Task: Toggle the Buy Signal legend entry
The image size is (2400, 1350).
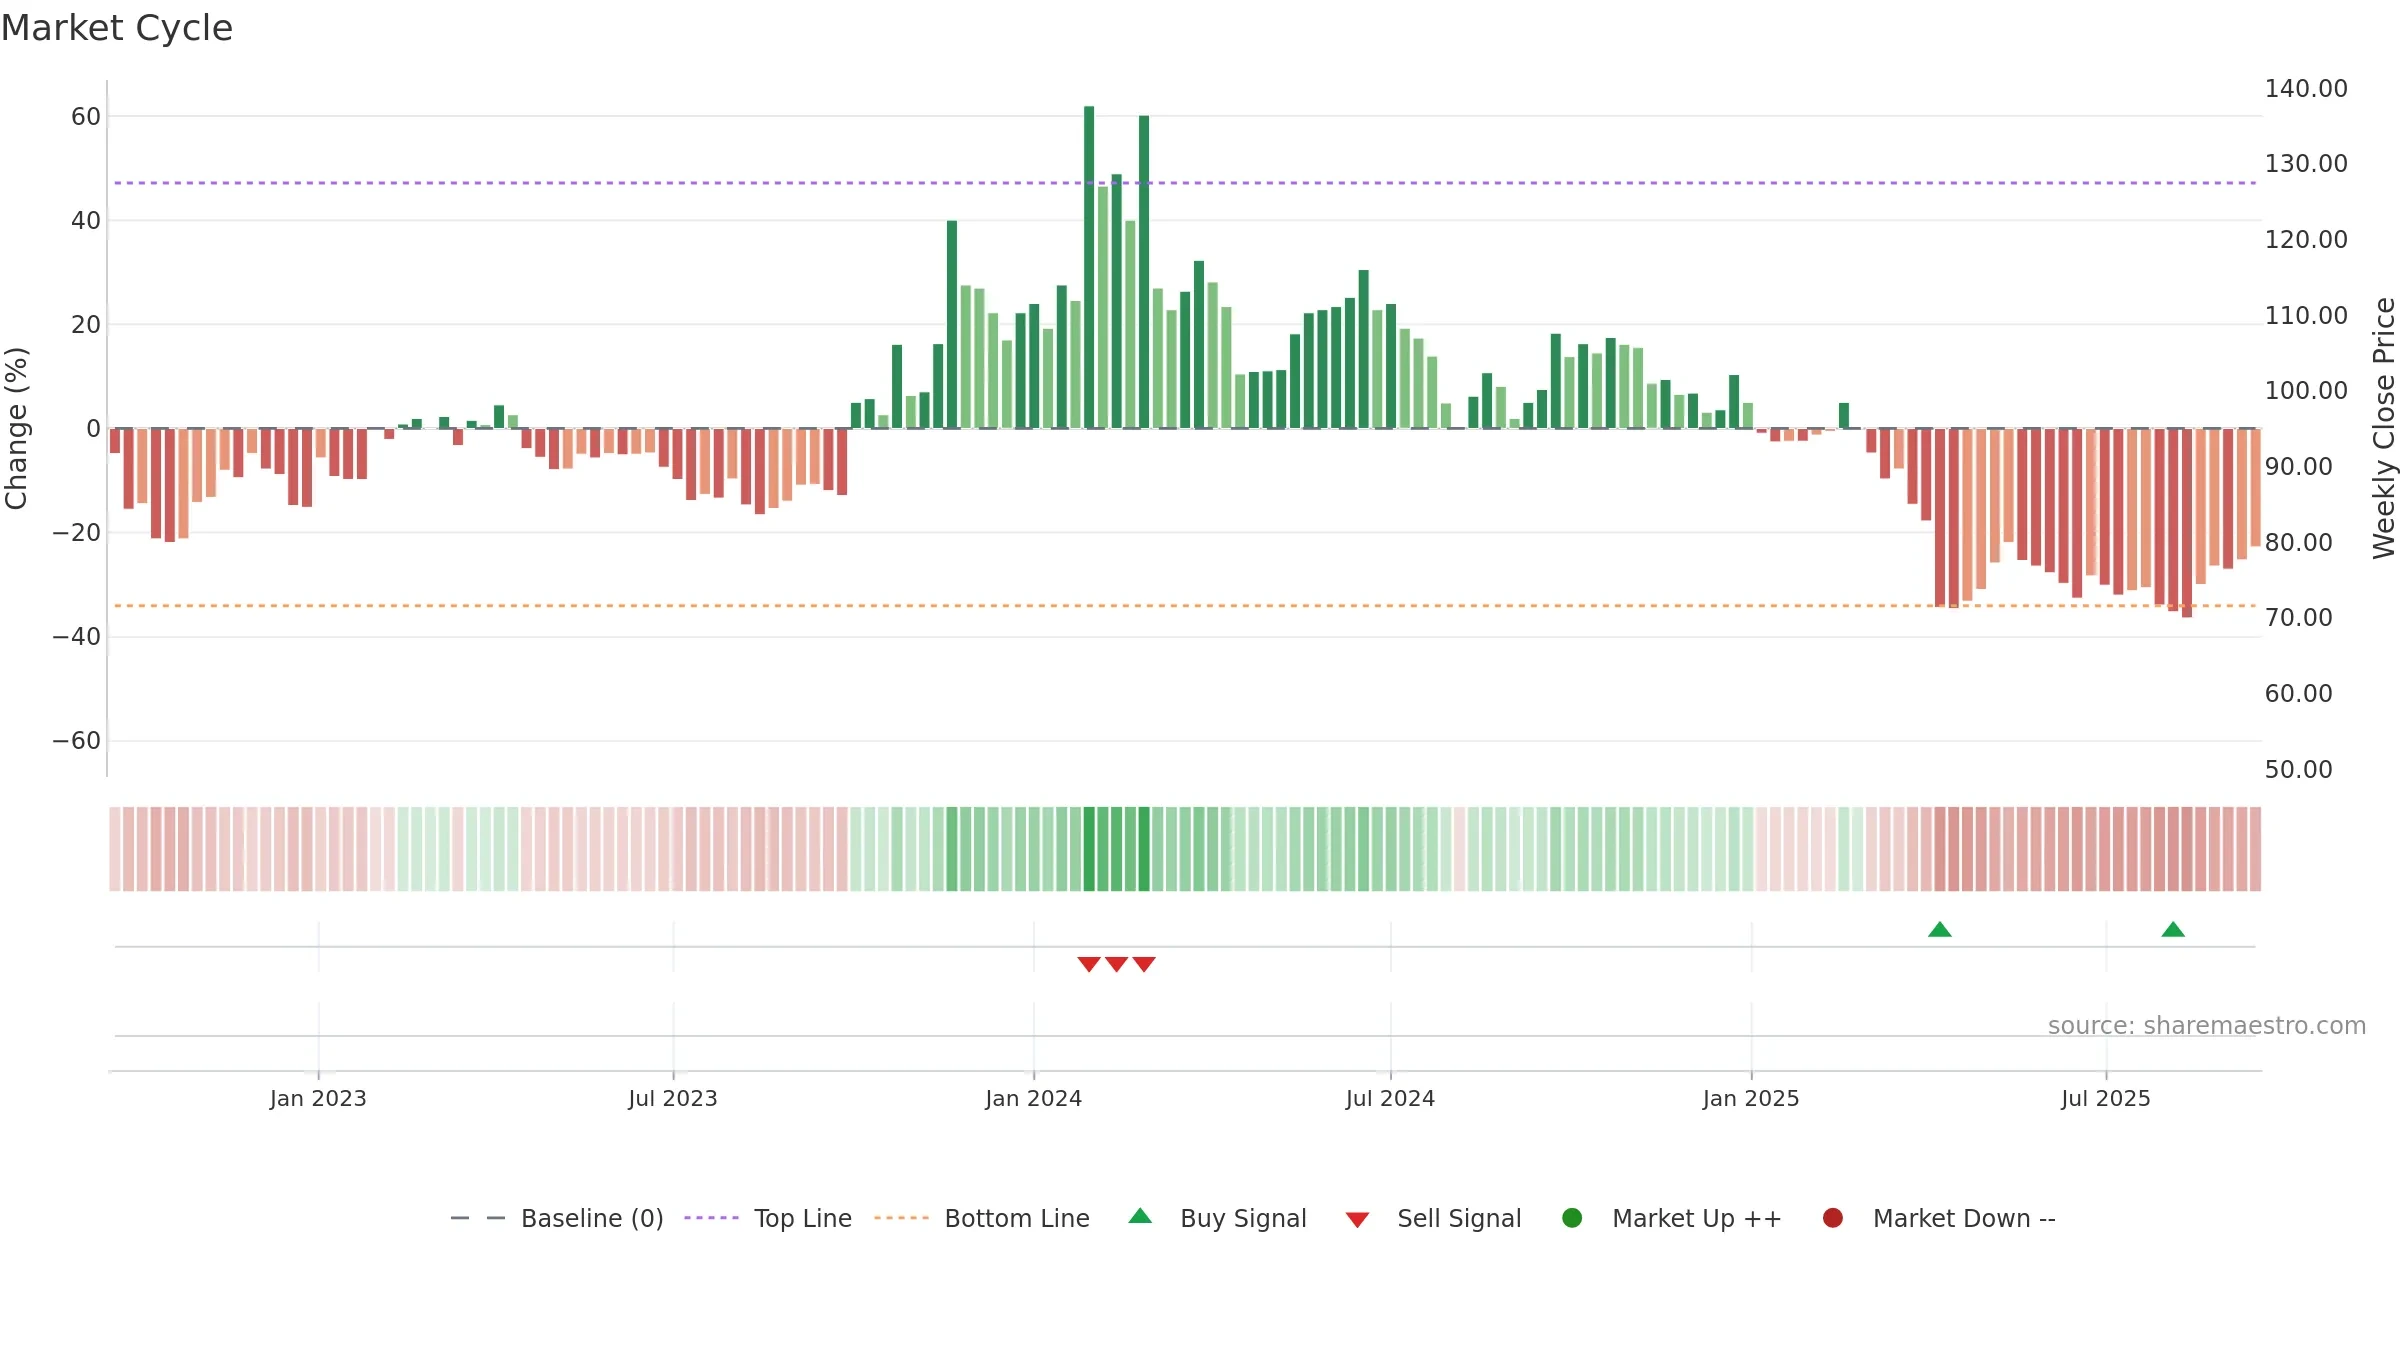Action: (1217, 1218)
